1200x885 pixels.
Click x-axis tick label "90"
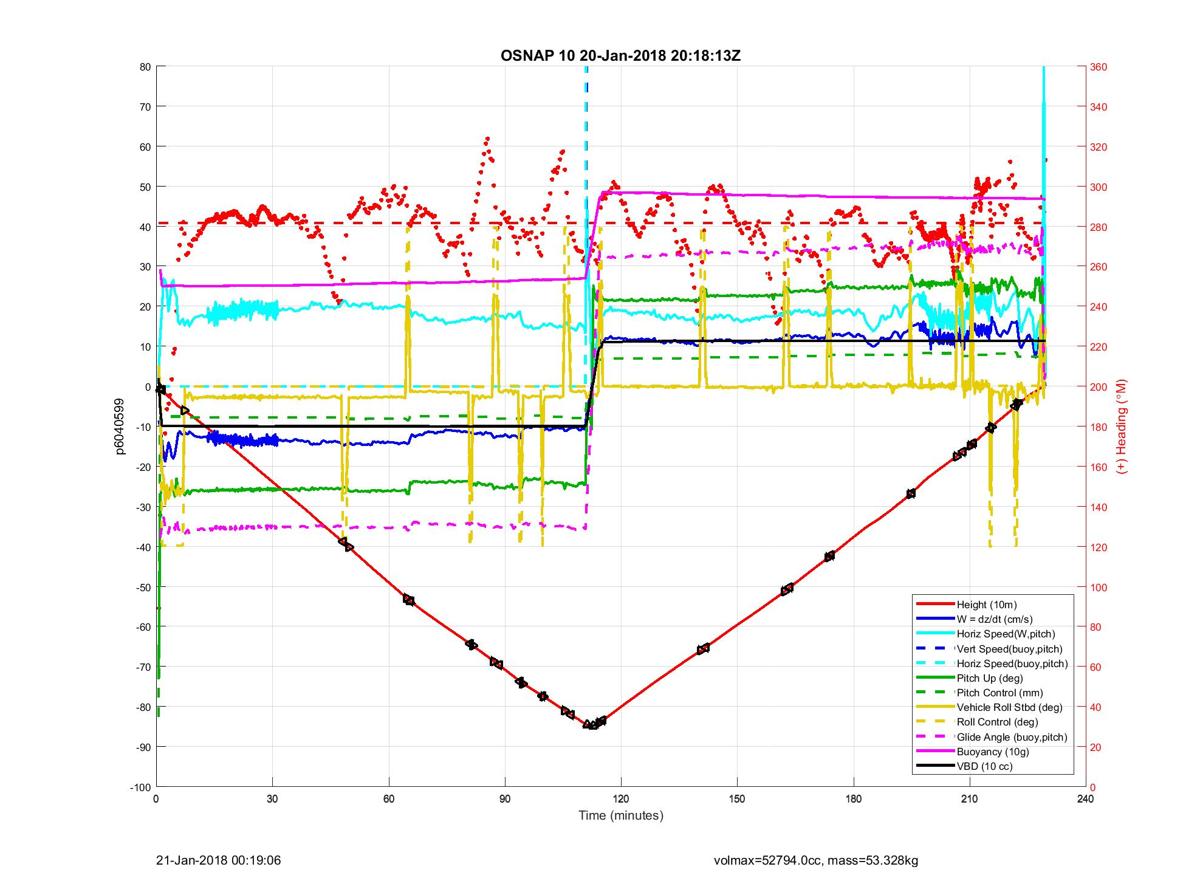tap(504, 800)
